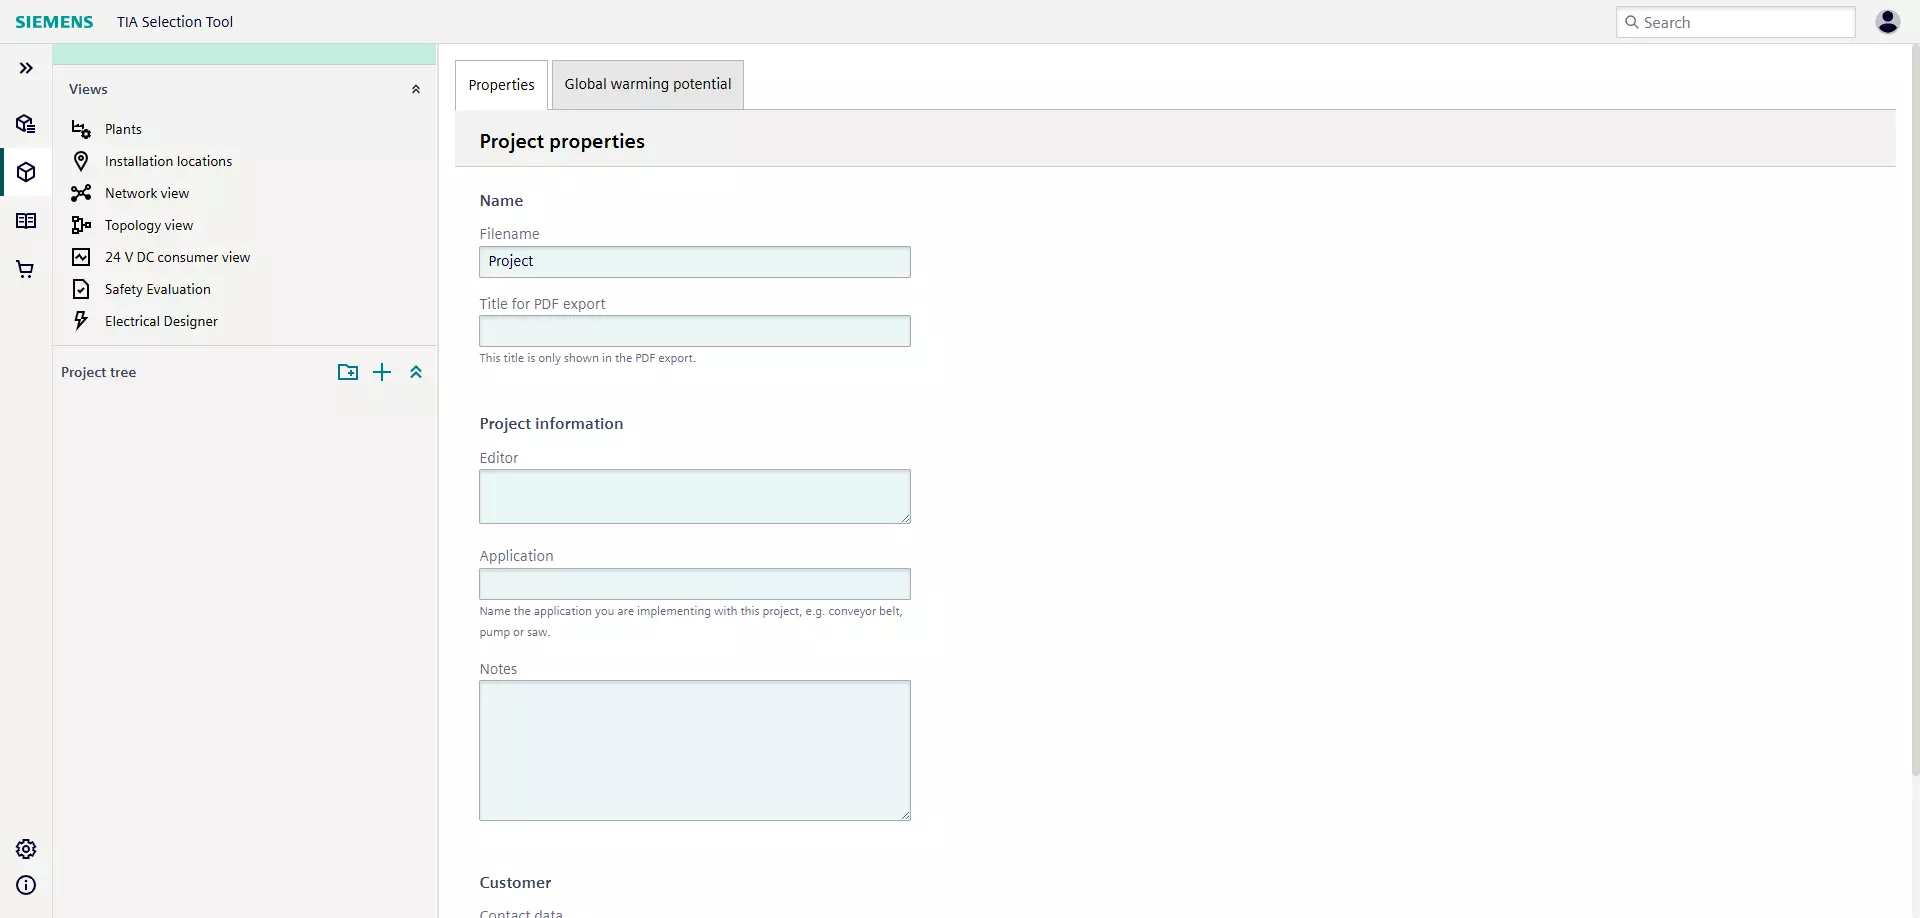Click the search magnifier icon
This screenshot has width=1920, height=918.
1632,22
